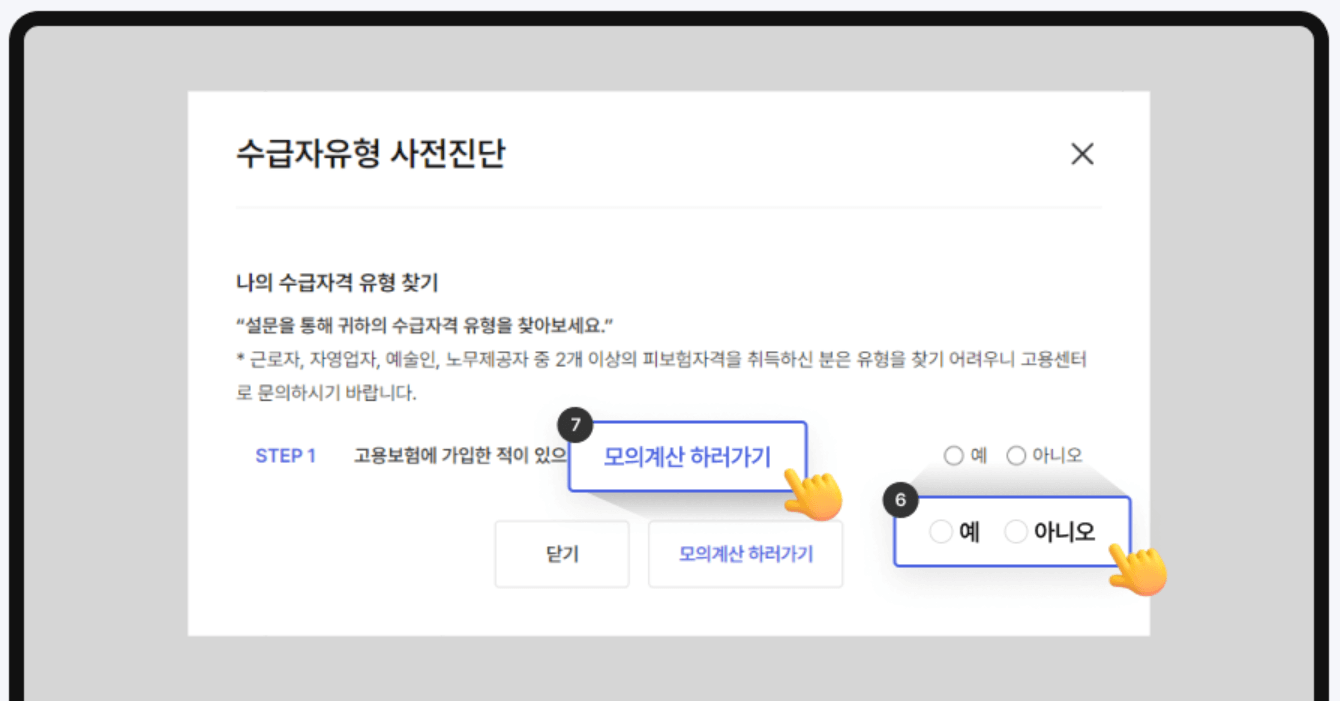This screenshot has height=716, width=1340.
Task: Select 예 inside the highlighted callout box
Action: point(941,531)
